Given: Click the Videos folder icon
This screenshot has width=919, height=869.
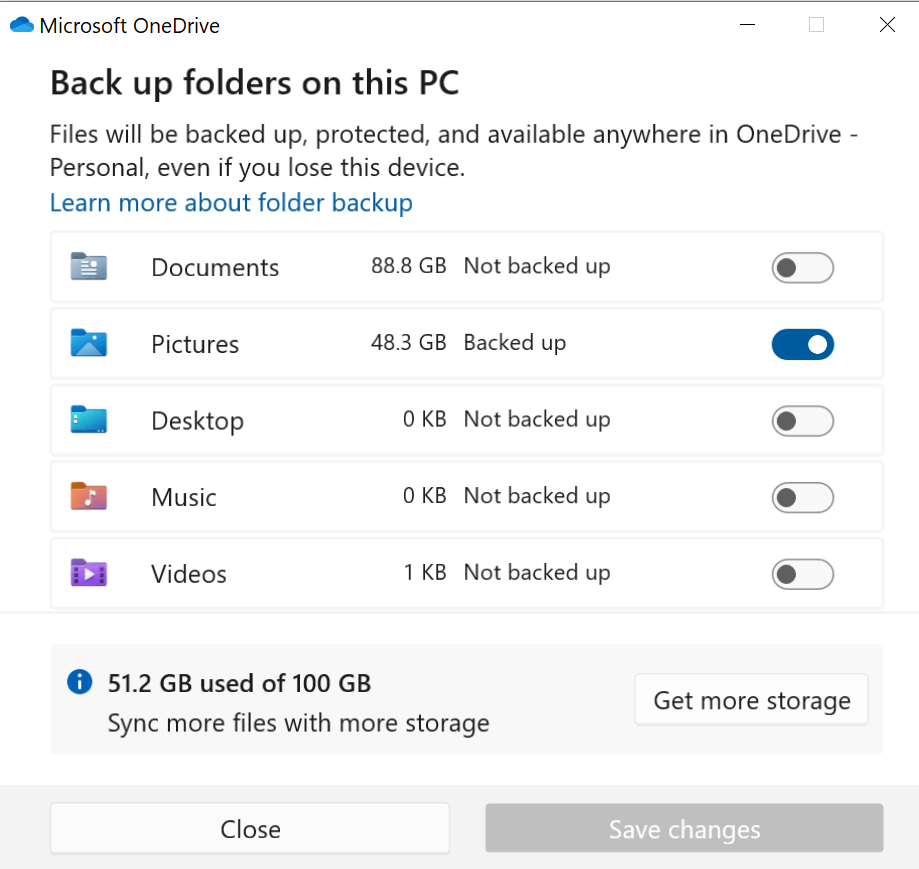Looking at the screenshot, I should pyautogui.click(x=89, y=573).
